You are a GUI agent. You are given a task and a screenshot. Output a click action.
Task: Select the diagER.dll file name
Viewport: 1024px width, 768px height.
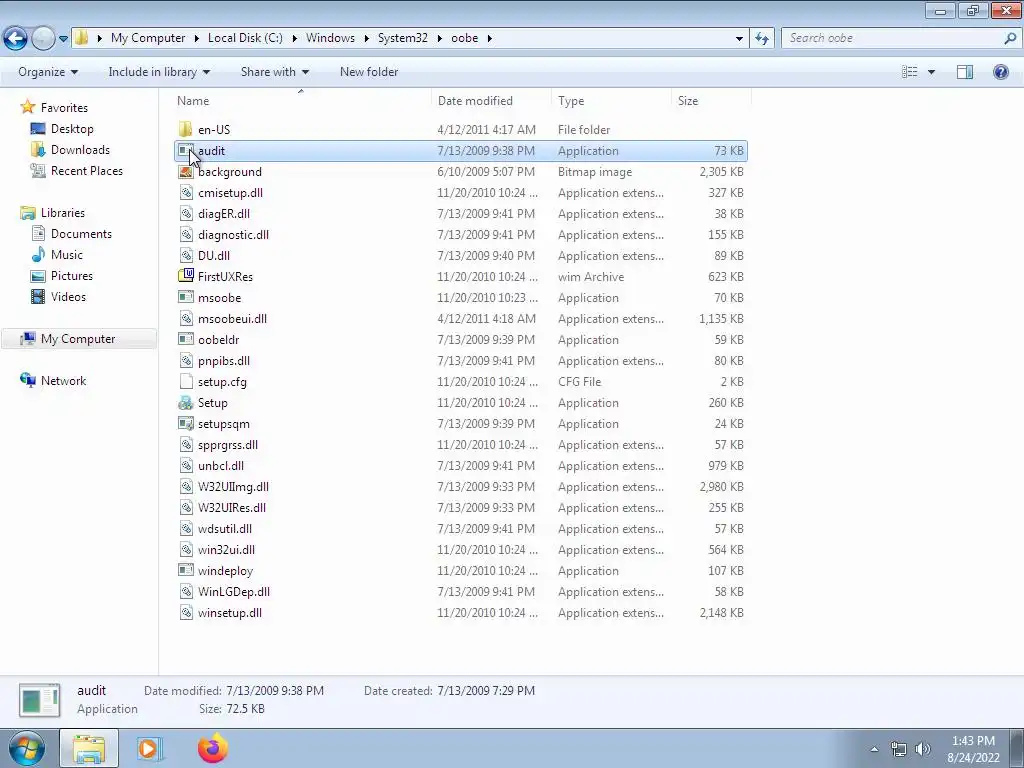click(x=224, y=214)
